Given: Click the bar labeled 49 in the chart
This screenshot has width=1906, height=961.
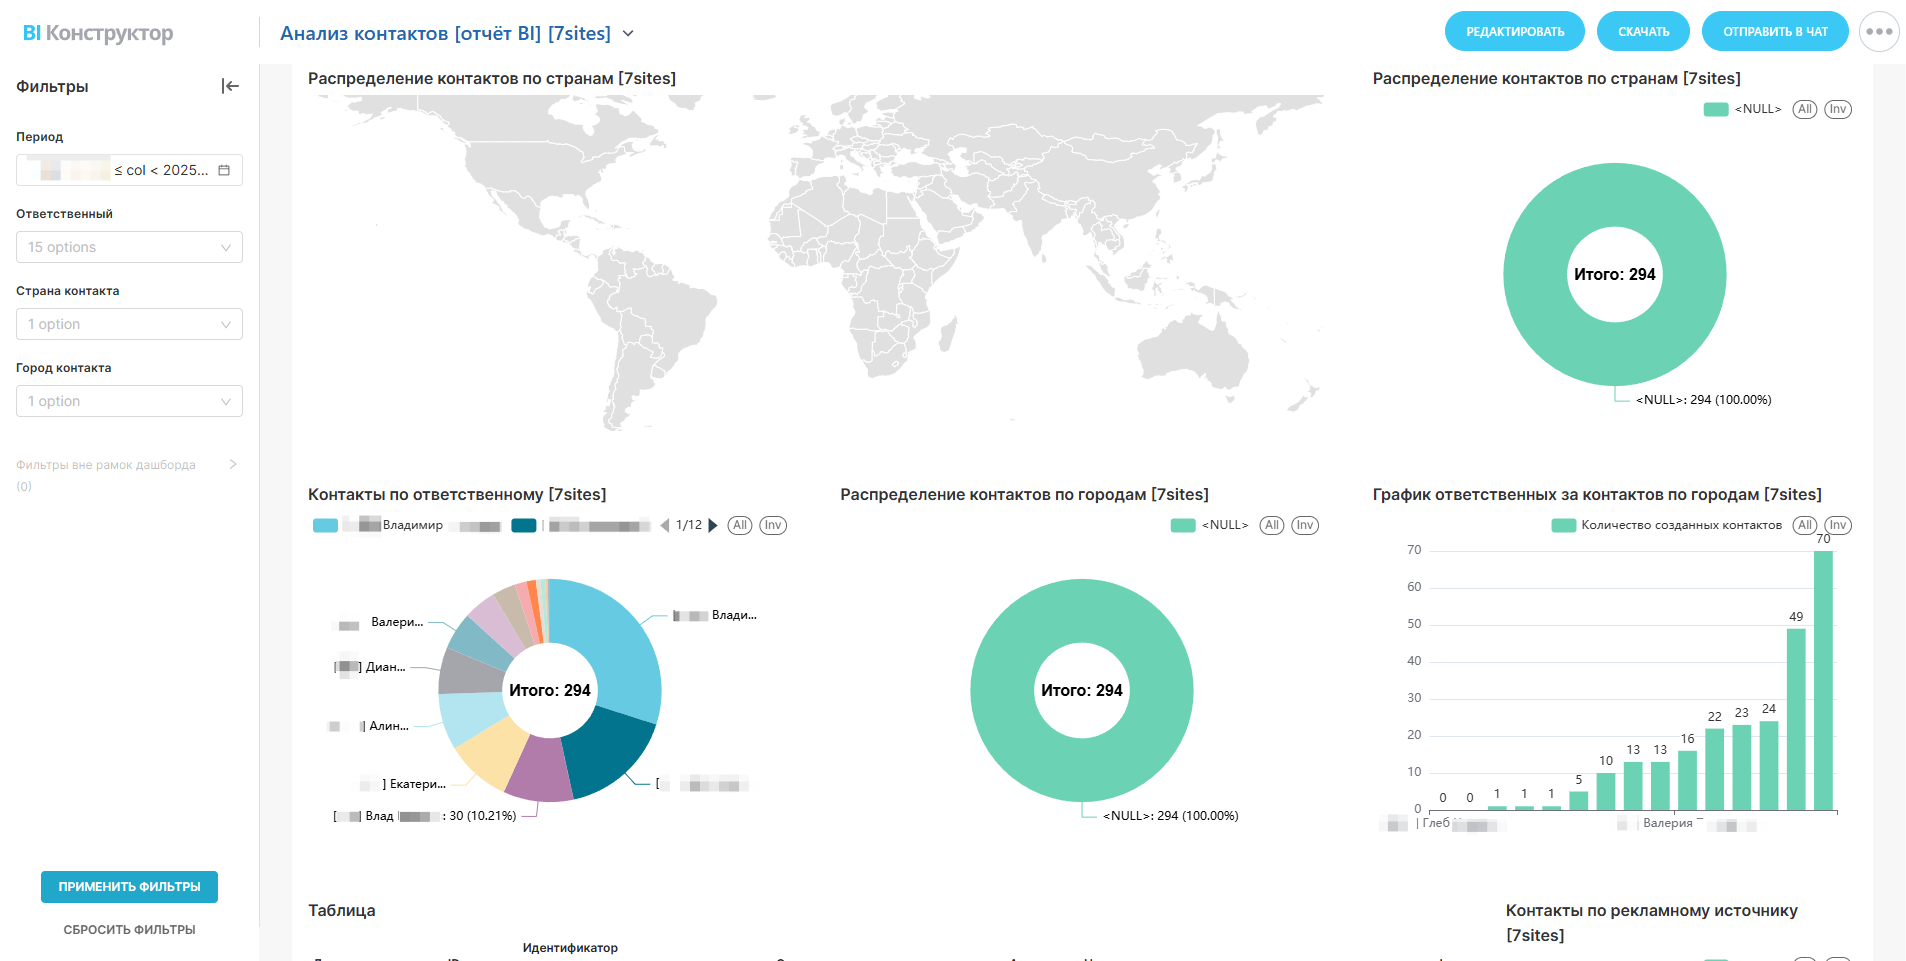Looking at the screenshot, I should [x=1796, y=719].
